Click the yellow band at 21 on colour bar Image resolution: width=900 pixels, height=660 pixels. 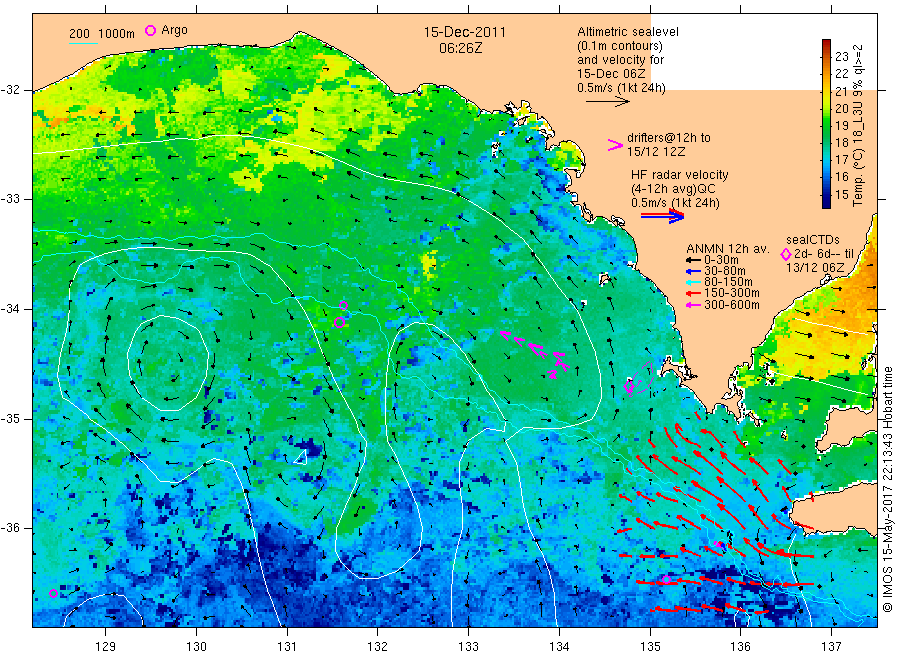[826, 91]
